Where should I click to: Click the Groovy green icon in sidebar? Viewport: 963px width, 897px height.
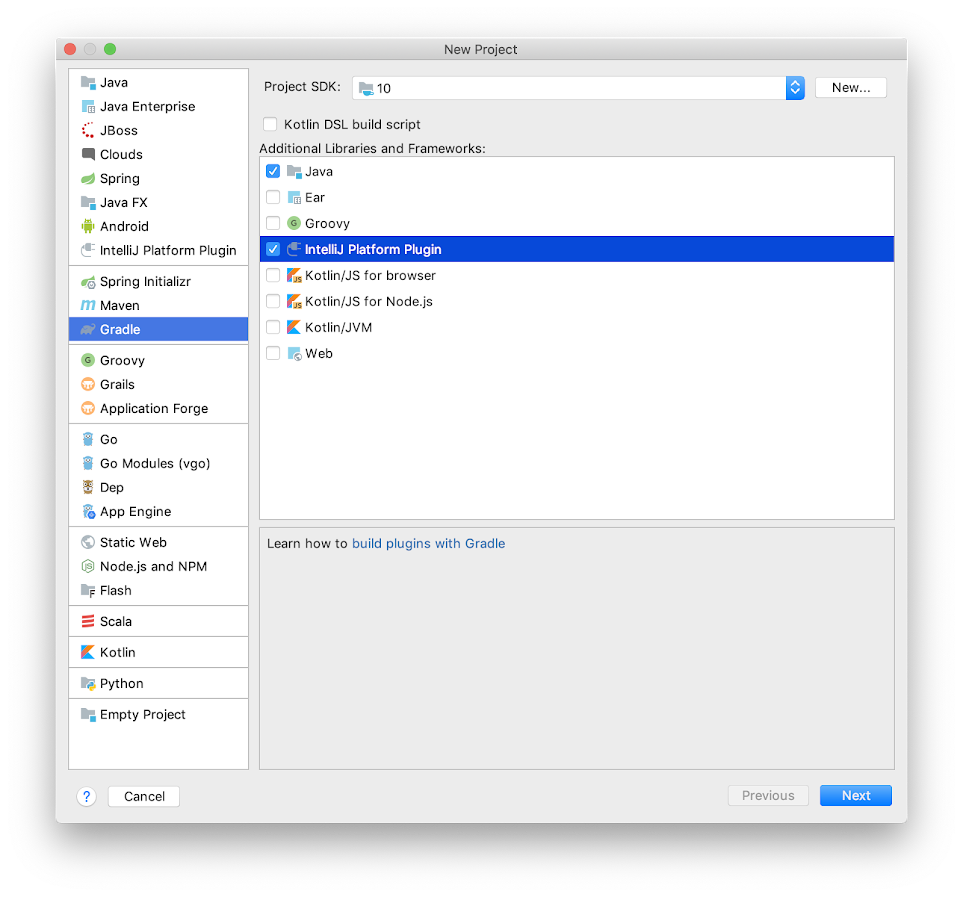click(88, 360)
